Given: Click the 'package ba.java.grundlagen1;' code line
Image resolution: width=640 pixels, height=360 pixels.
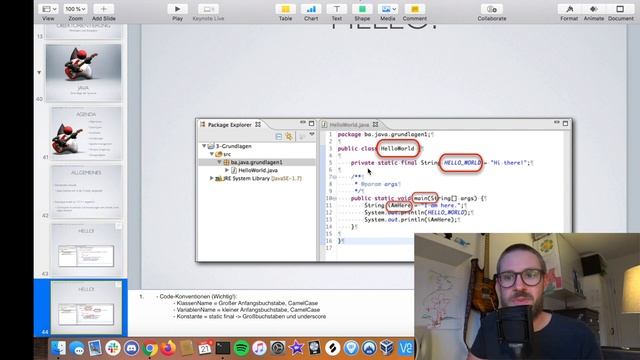Looking at the screenshot, I should pyautogui.click(x=385, y=134).
